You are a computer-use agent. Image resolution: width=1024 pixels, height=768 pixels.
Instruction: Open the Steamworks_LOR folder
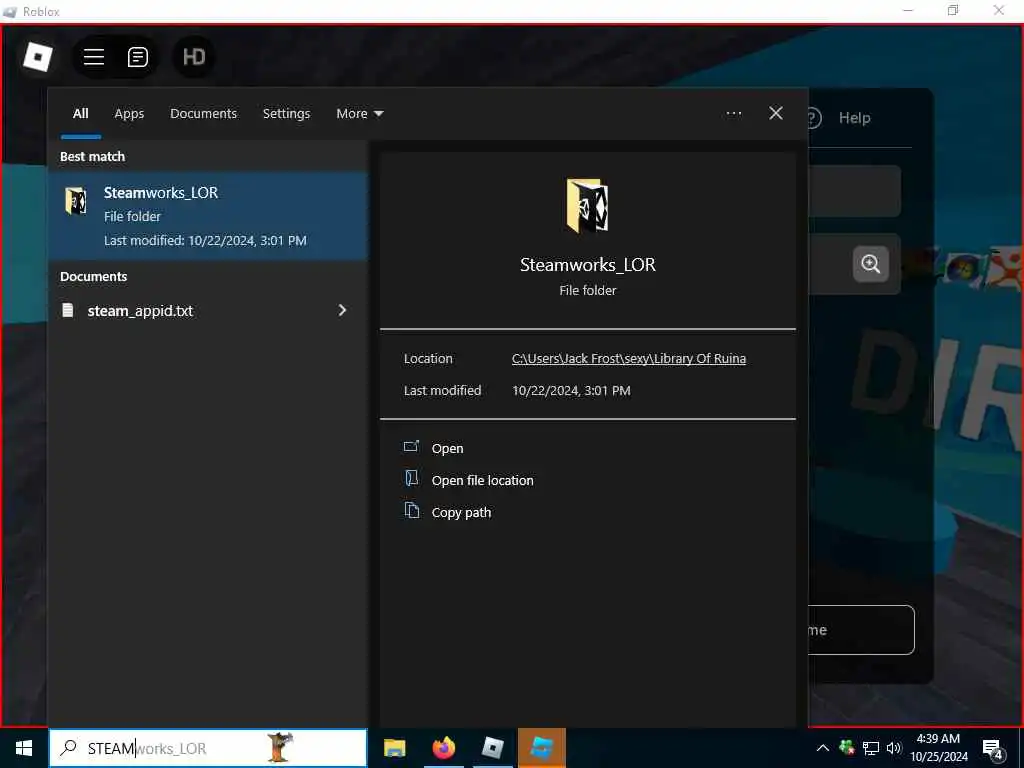[447, 449]
